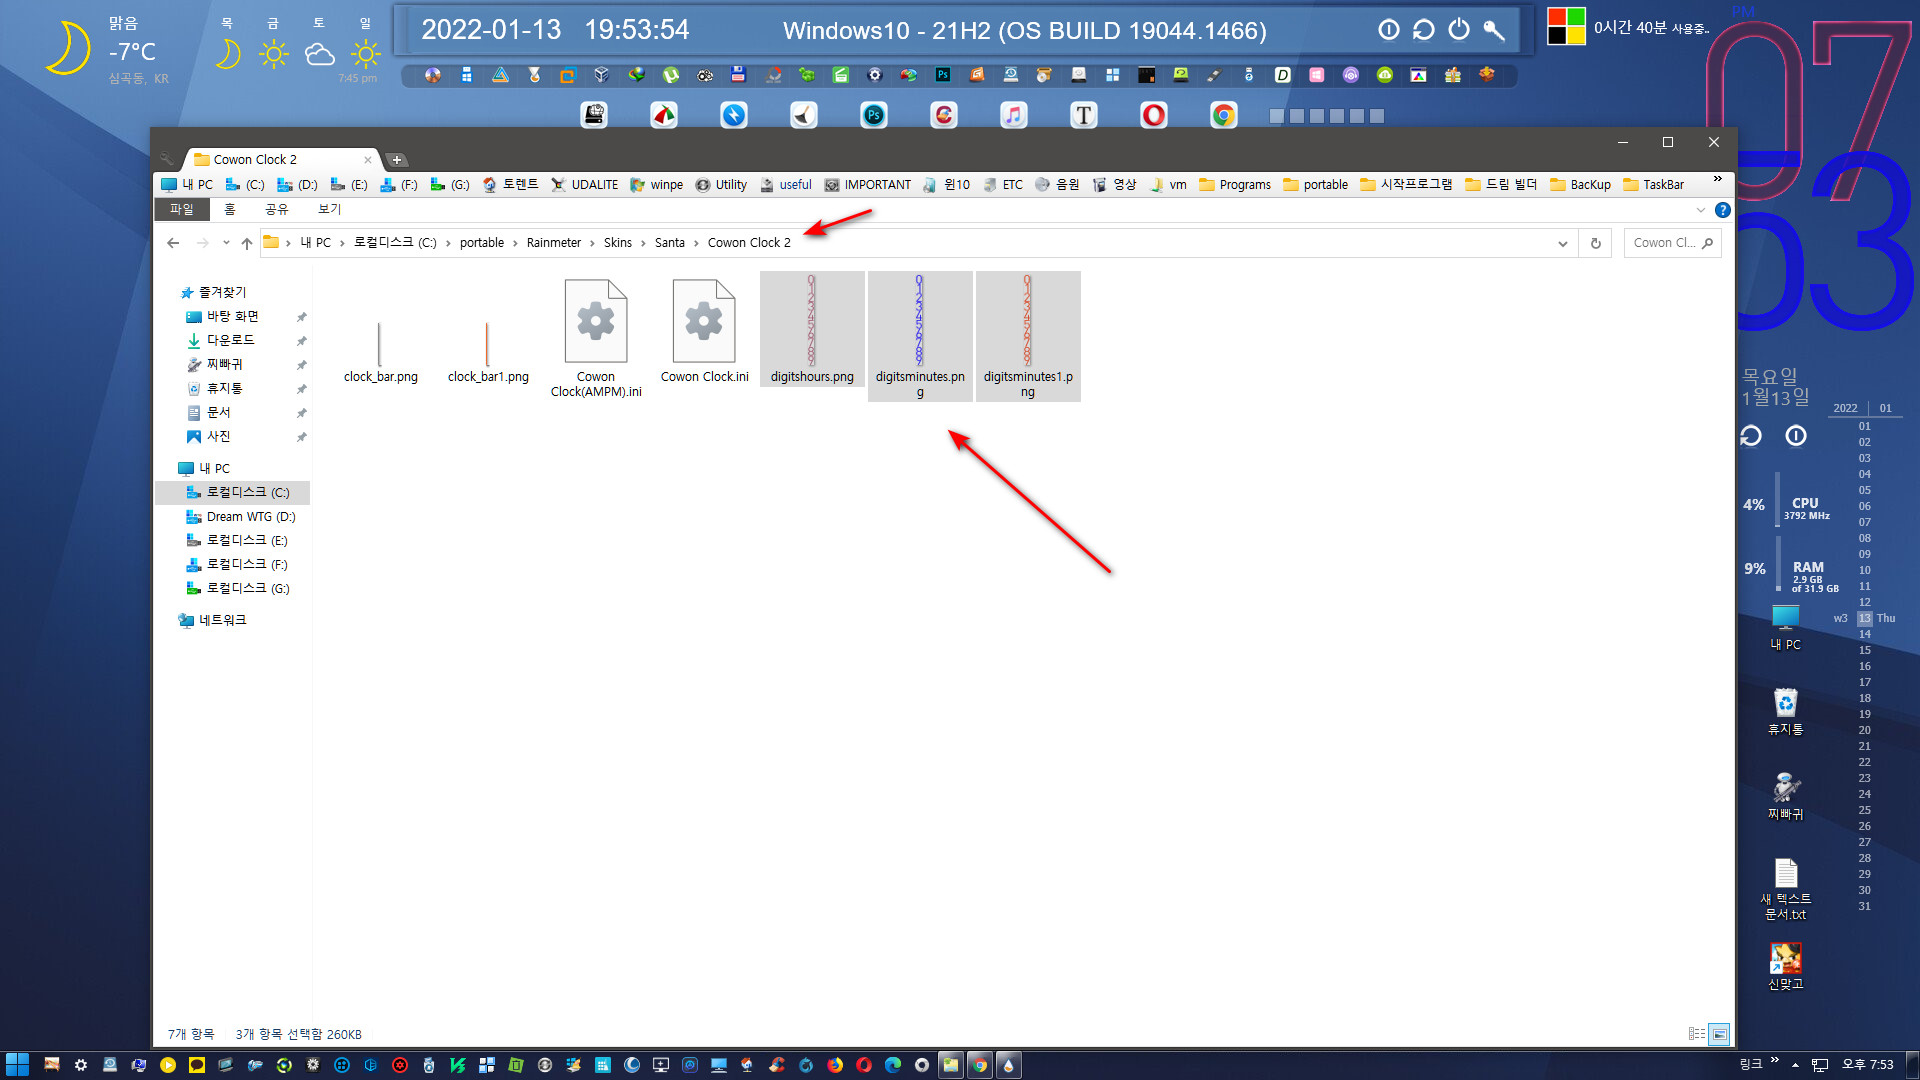Select 다운로드 in the navigation pane

point(231,341)
